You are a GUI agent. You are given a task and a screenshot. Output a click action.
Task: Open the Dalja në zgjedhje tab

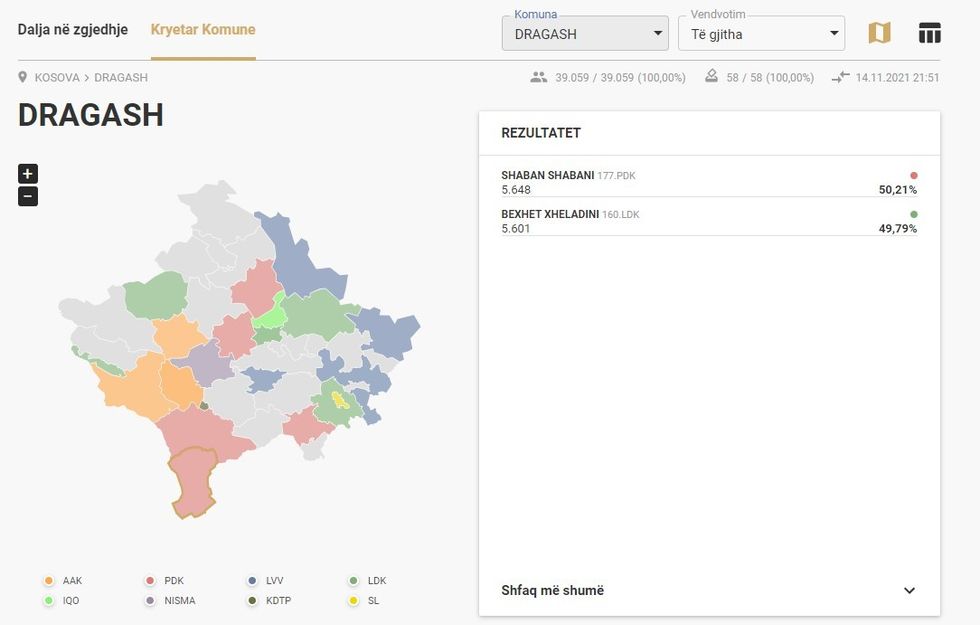point(73,29)
